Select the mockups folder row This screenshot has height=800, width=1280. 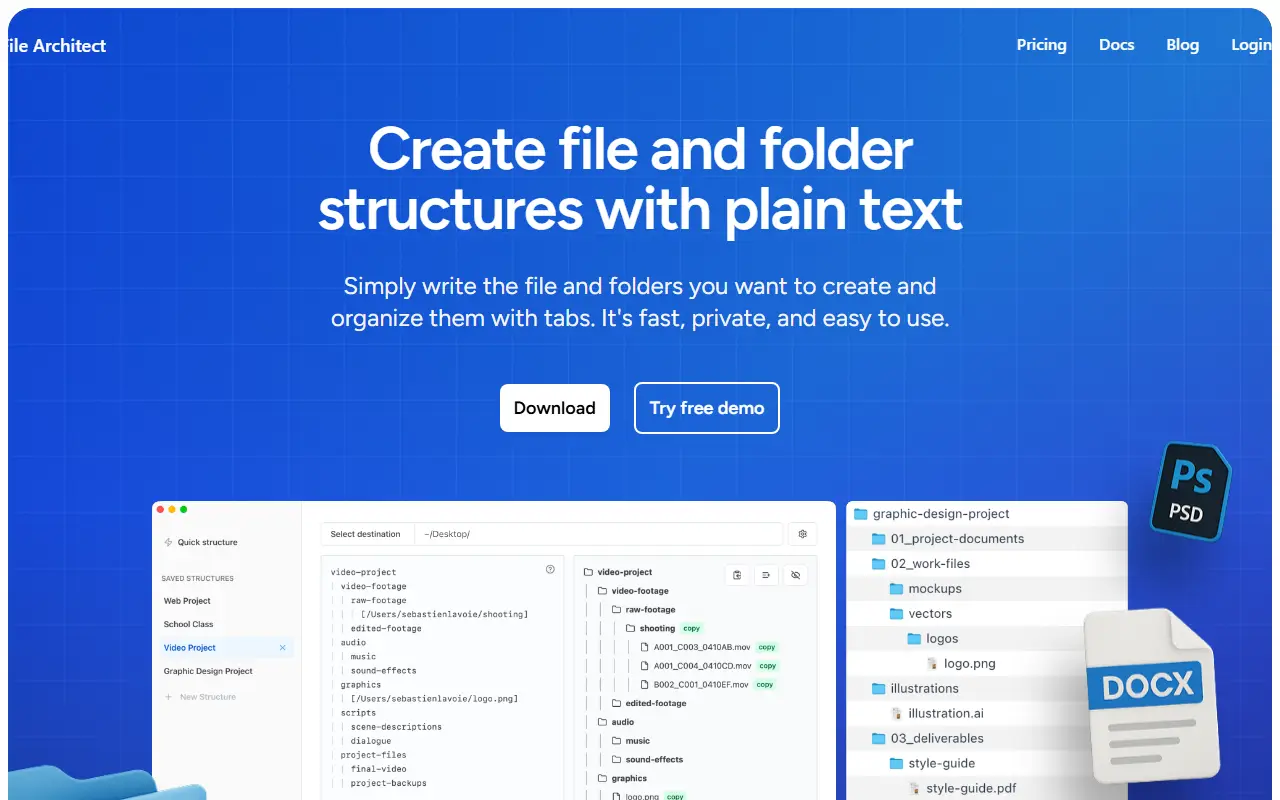point(987,589)
